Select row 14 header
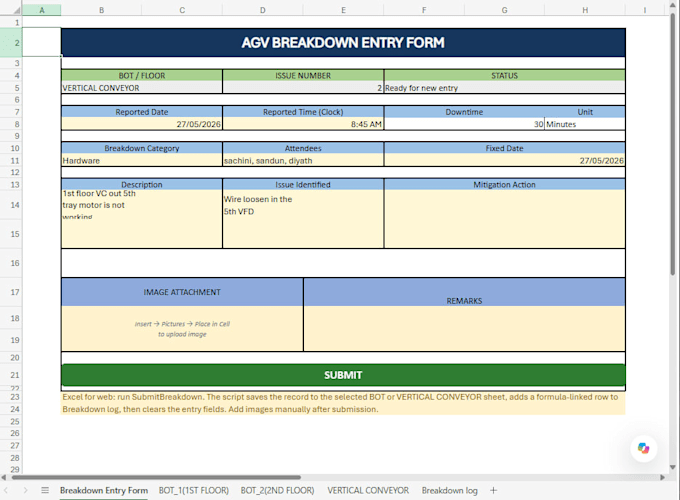680x500 pixels. tap(11, 205)
